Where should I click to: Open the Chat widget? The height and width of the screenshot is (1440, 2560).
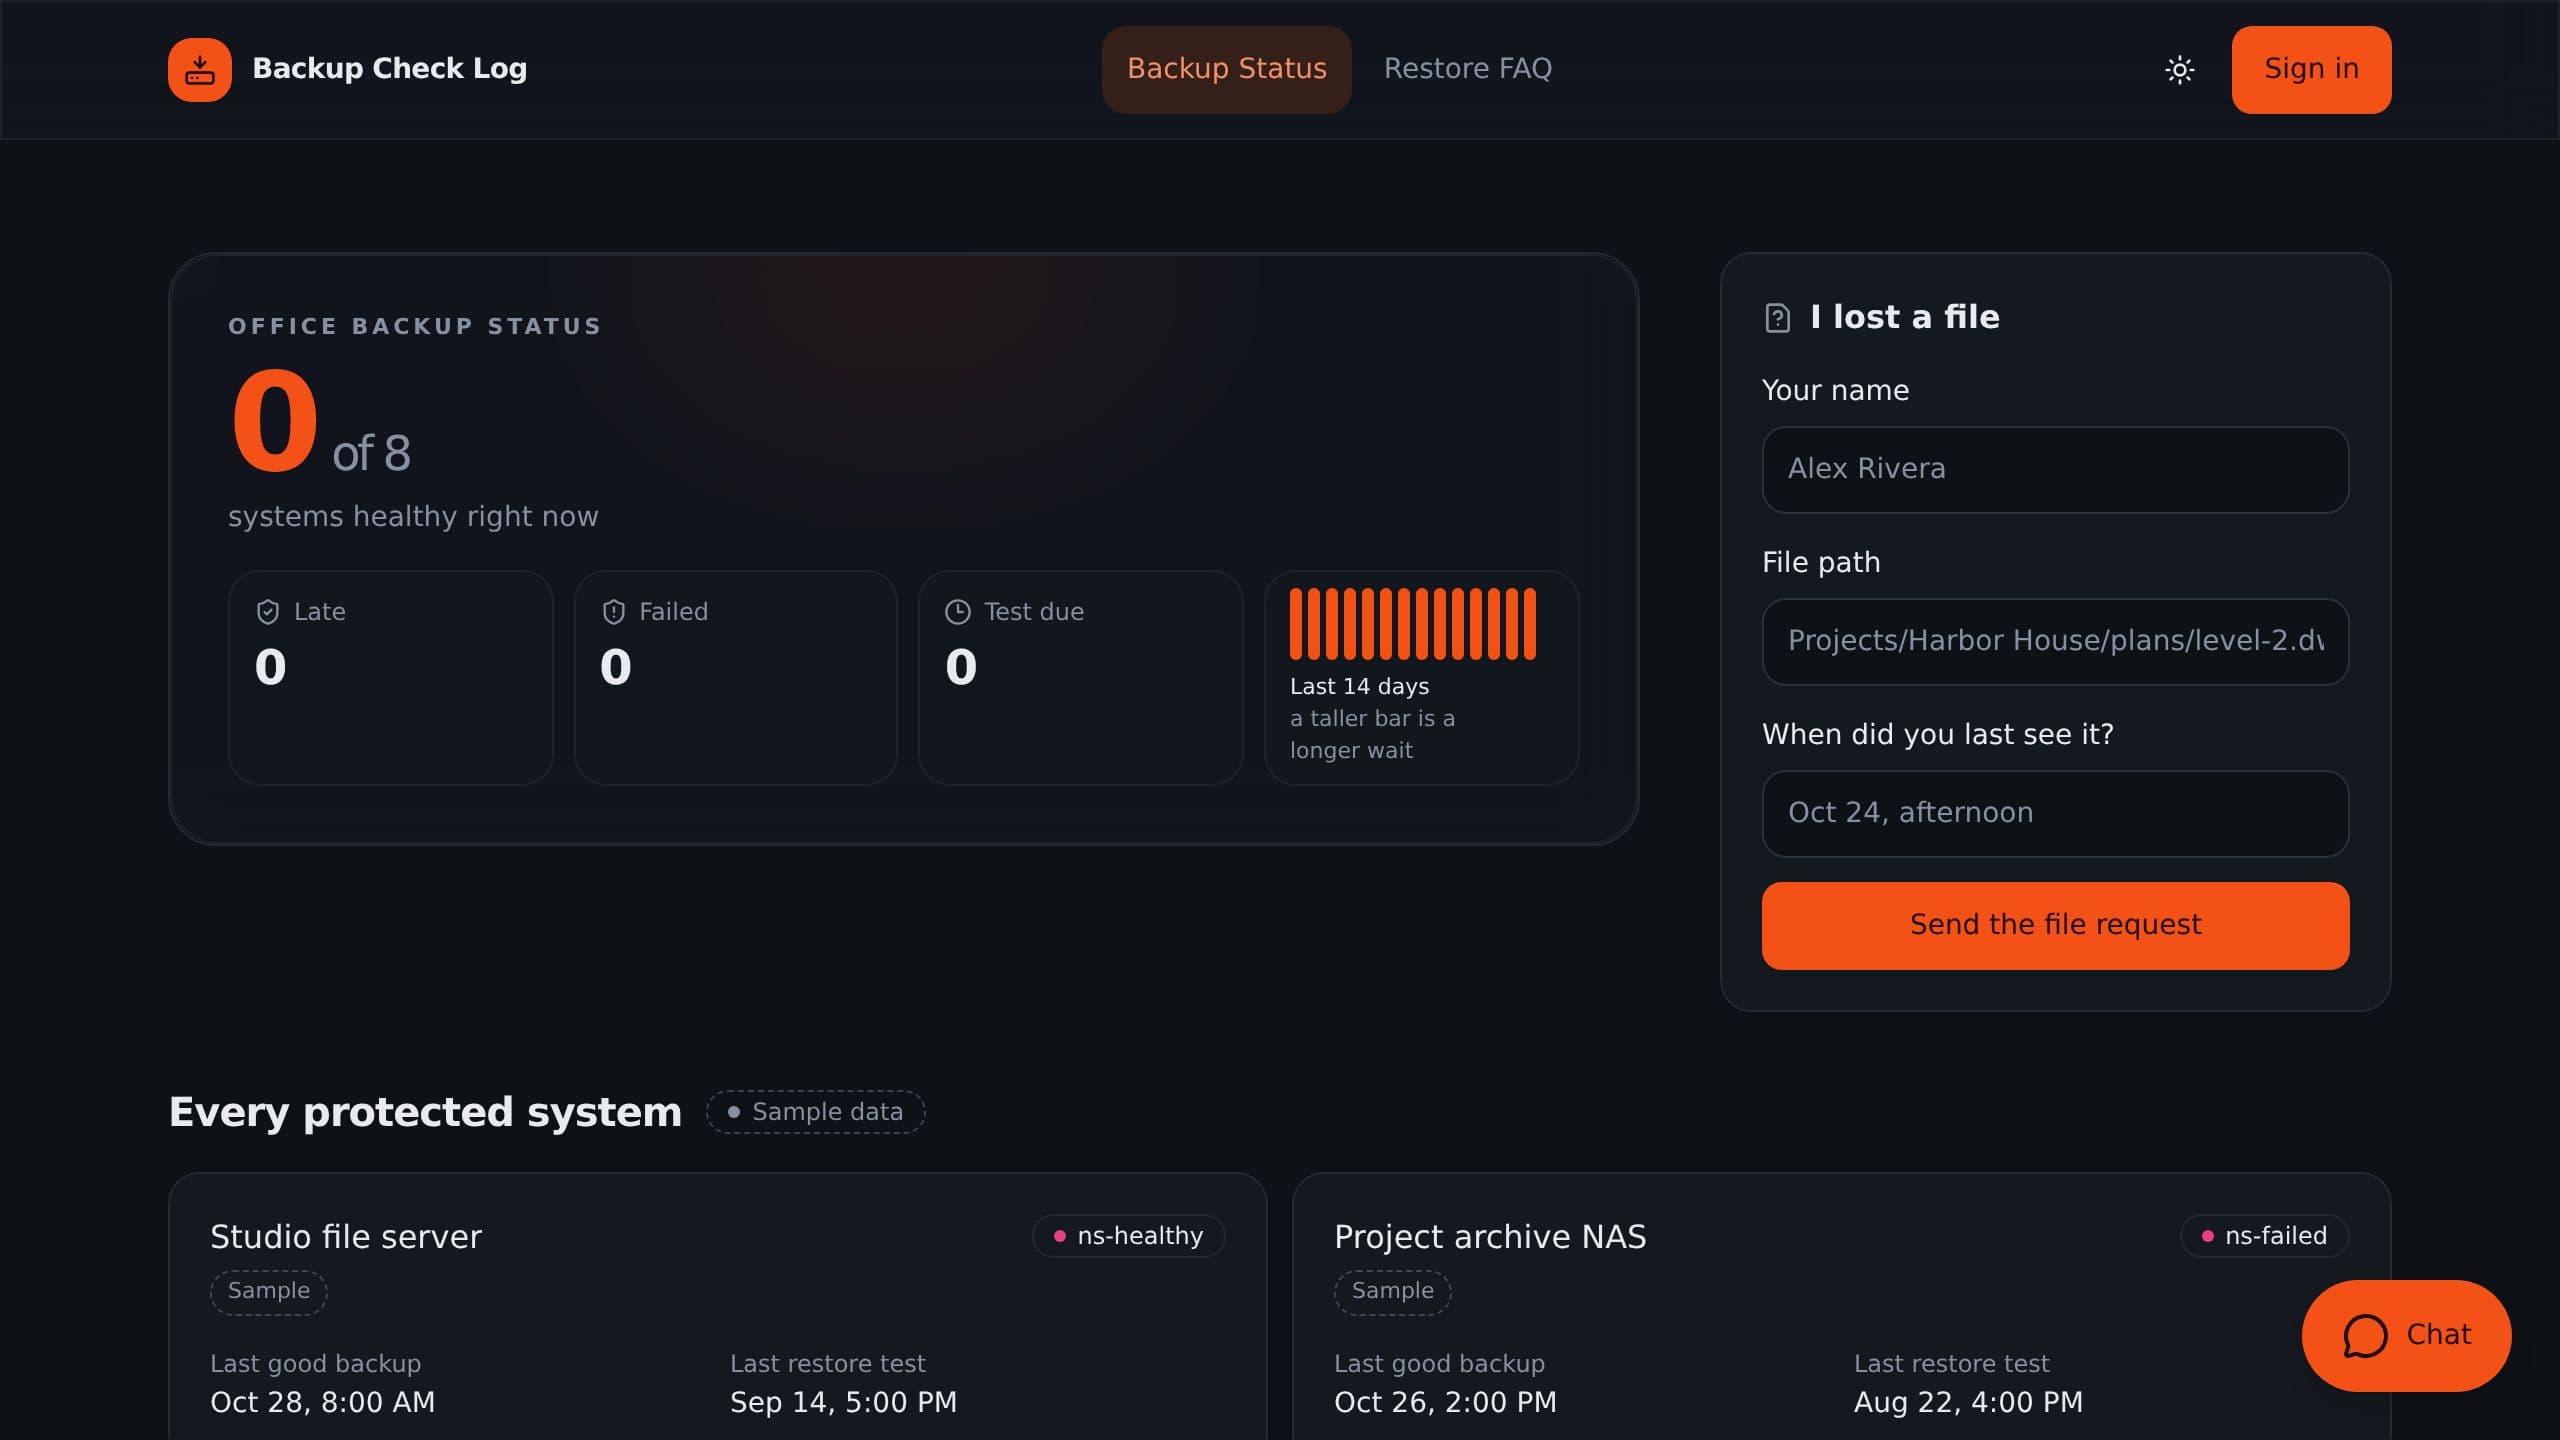(2407, 1336)
